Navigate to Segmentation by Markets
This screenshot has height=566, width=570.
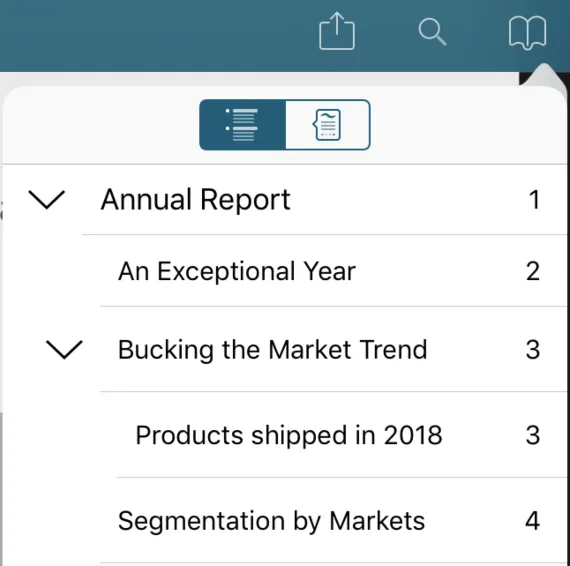(x=271, y=521)
